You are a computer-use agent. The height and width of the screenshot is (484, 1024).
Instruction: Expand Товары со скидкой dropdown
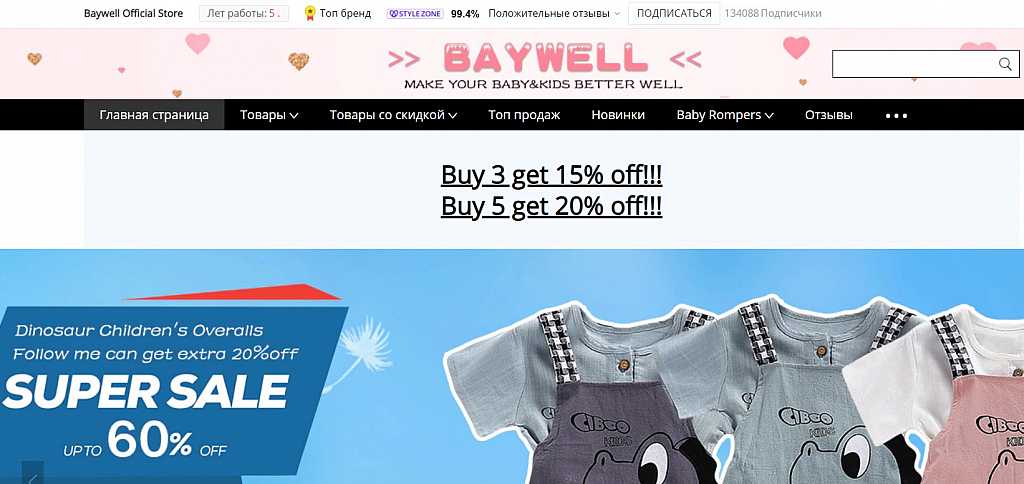coord(393,115)
